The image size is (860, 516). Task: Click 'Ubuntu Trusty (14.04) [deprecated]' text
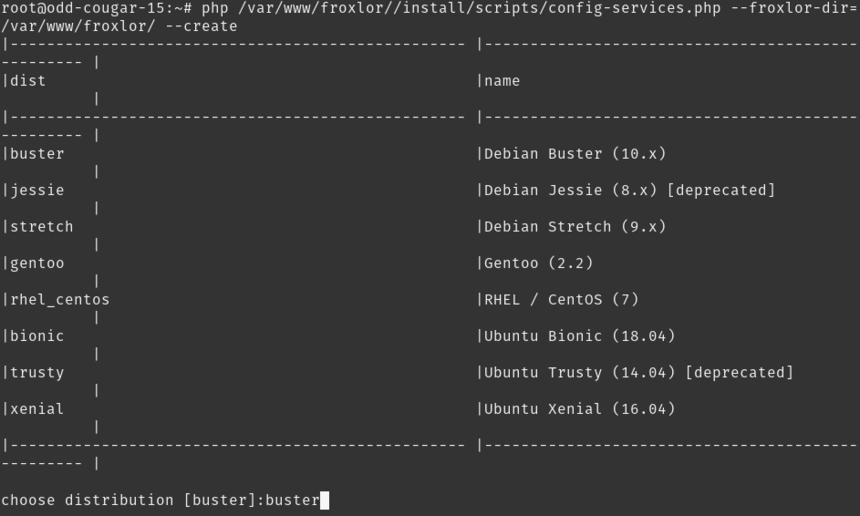click(x=638, y=372)
